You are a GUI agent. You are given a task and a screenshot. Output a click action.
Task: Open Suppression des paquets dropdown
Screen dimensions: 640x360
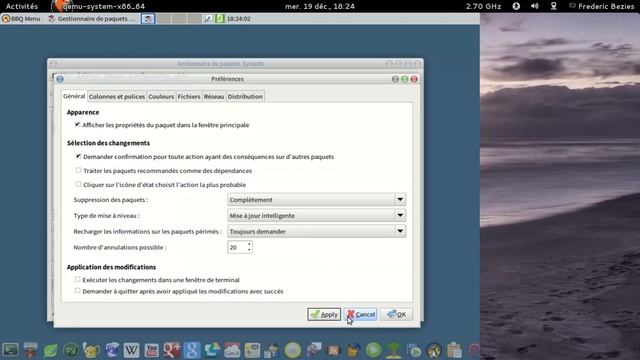tap(316, 200)
